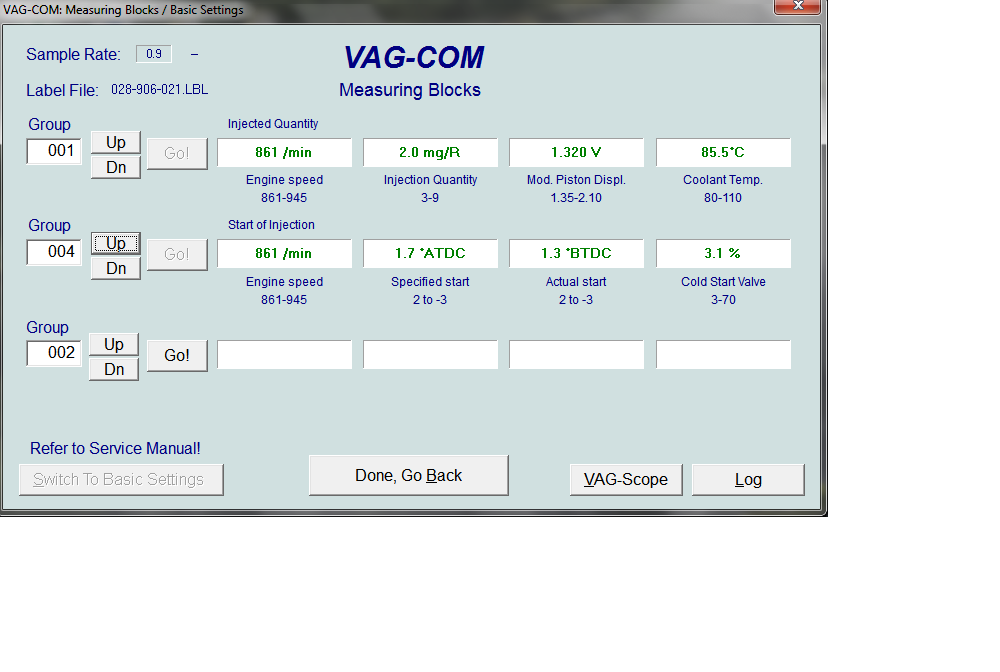The height and width of the screenshot is (672, 1000).
Task: Click the Sample Rate value box
Action: pyautogui.click(x=154, y=54)
